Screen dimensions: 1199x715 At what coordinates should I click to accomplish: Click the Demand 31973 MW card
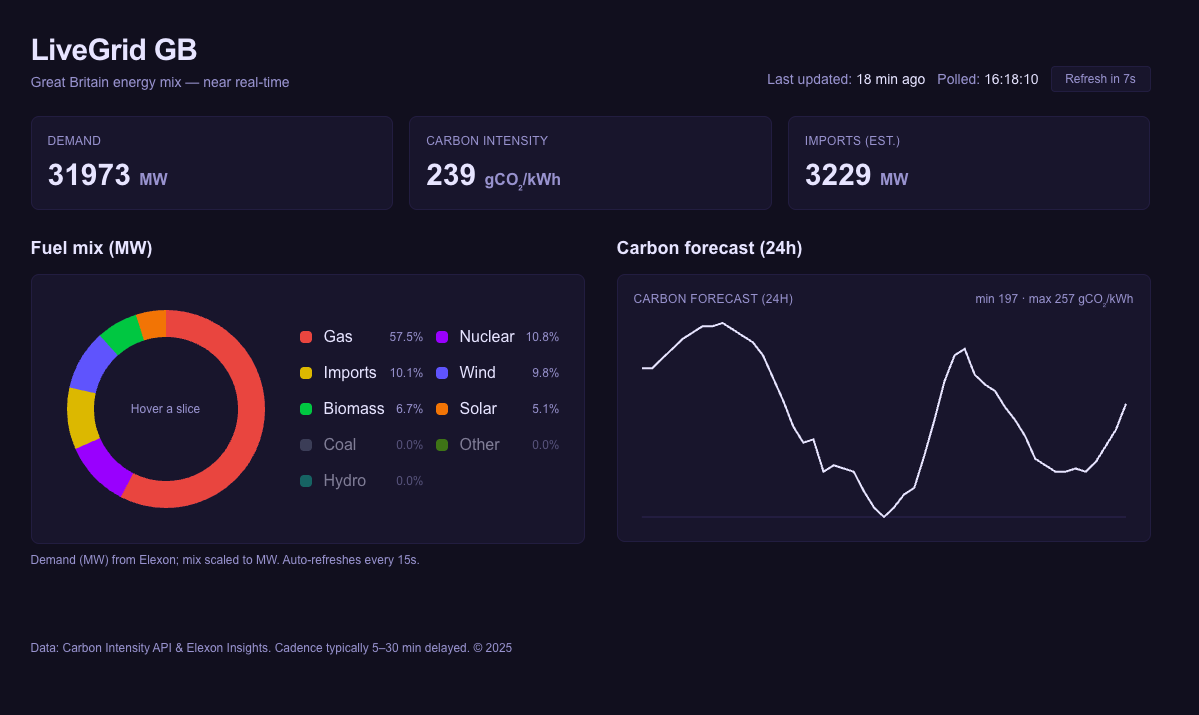(211, 163)
